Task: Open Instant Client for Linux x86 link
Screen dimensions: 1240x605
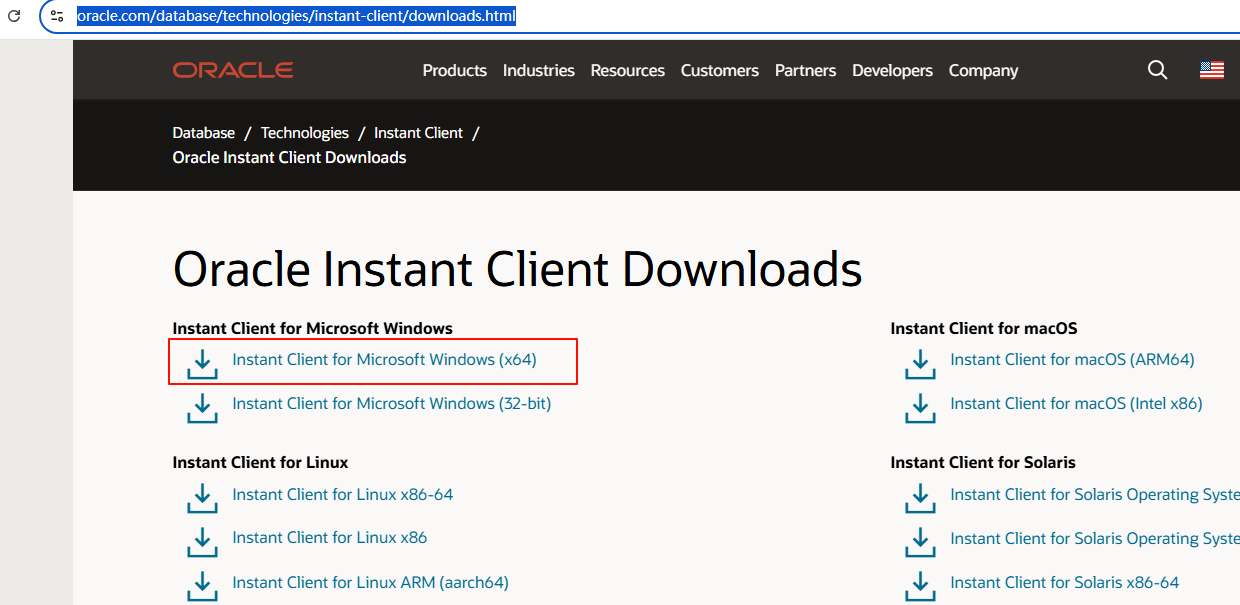Action: [x=330, y=538]
